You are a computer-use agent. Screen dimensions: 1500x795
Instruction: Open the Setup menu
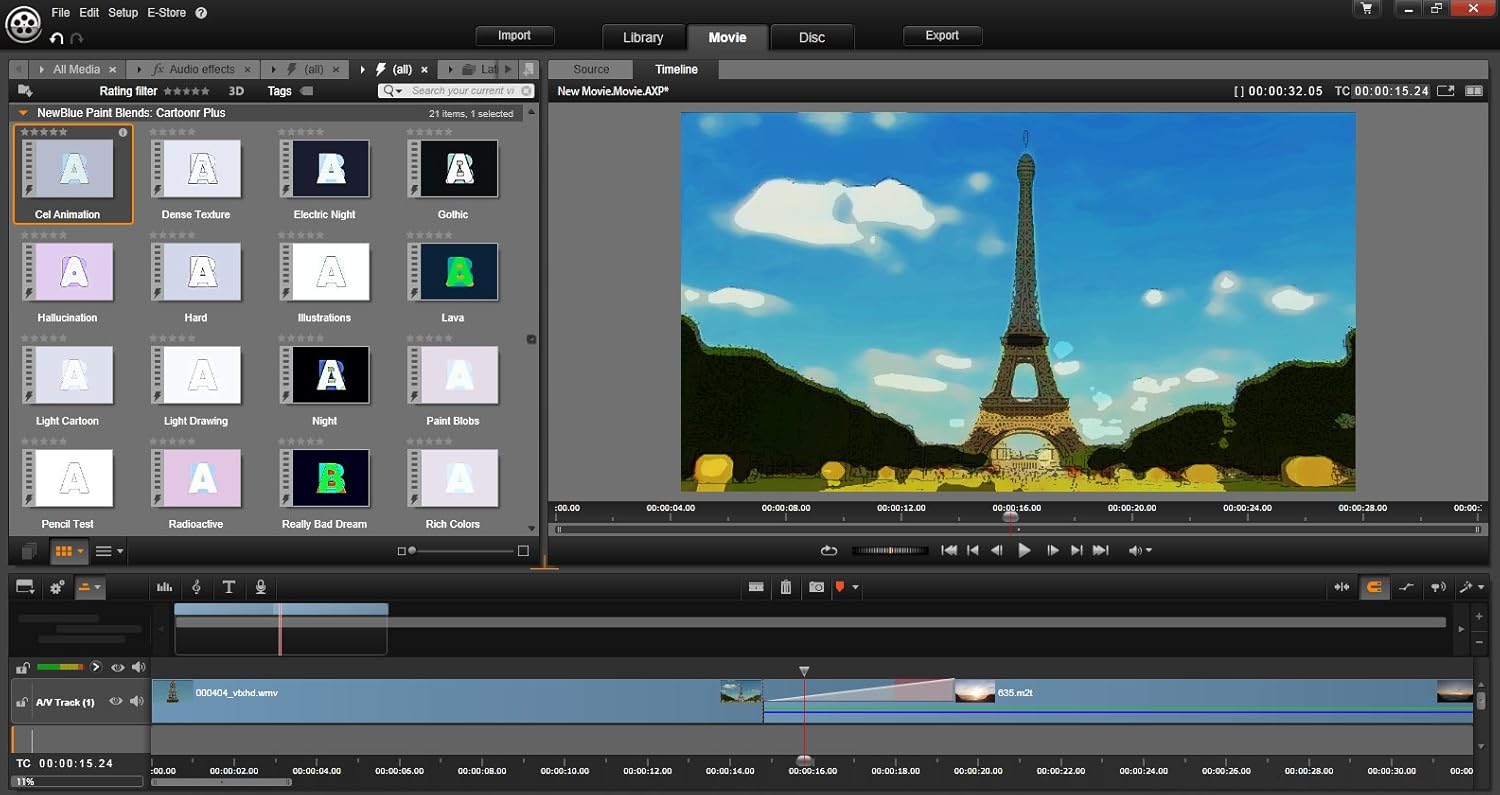[x=123, y=13]
